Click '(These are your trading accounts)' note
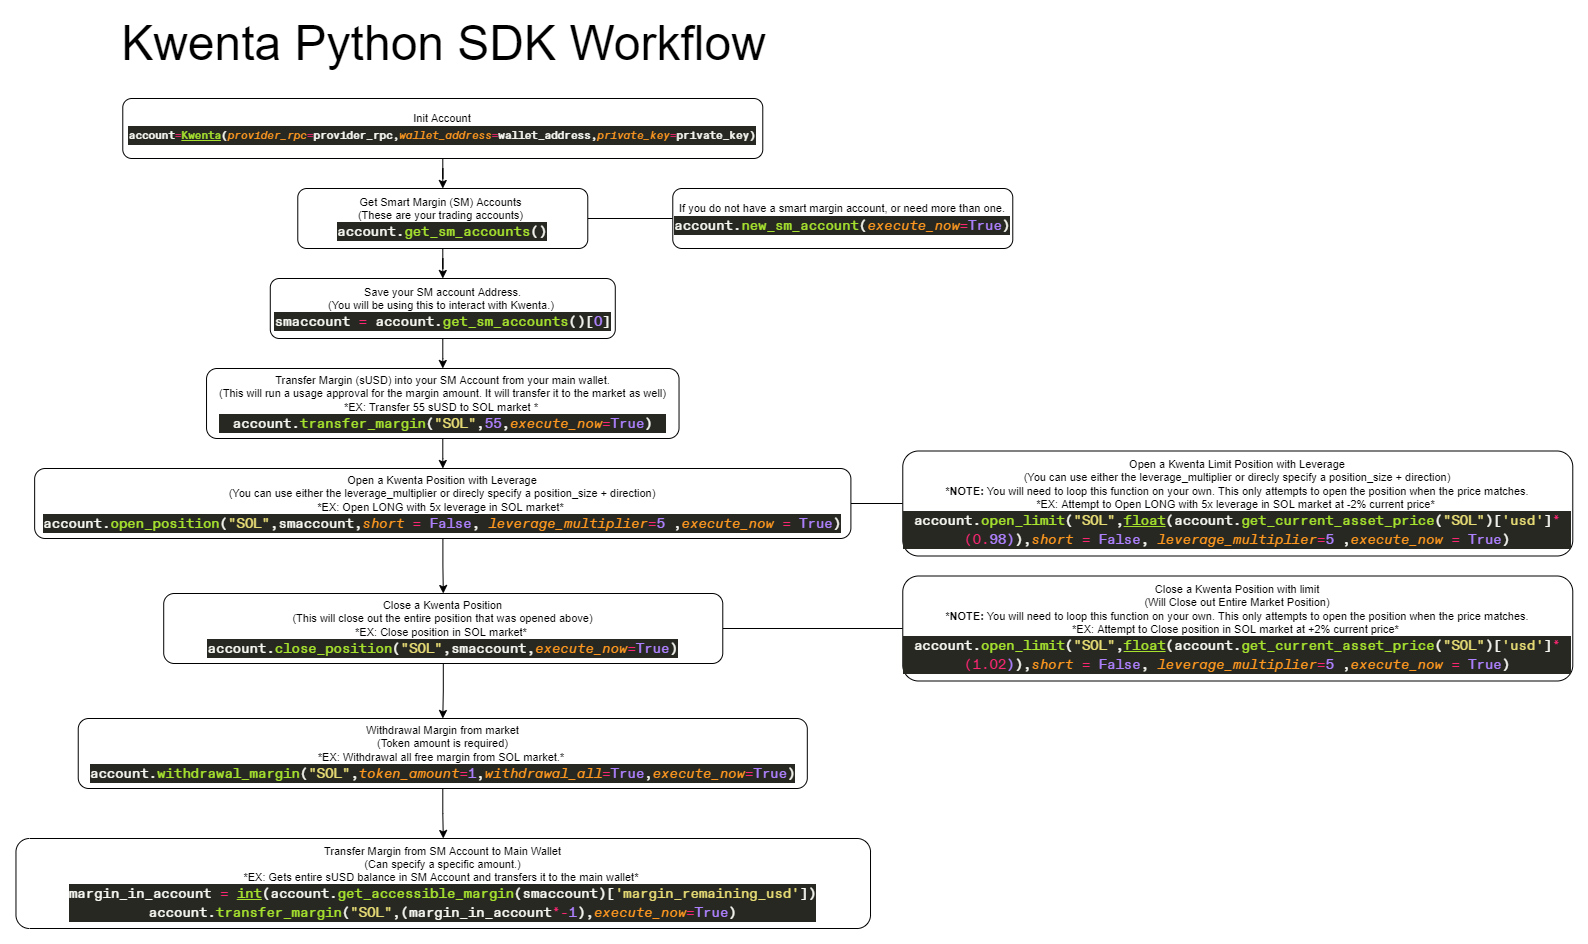1588x944 pixels. point(440,215)
